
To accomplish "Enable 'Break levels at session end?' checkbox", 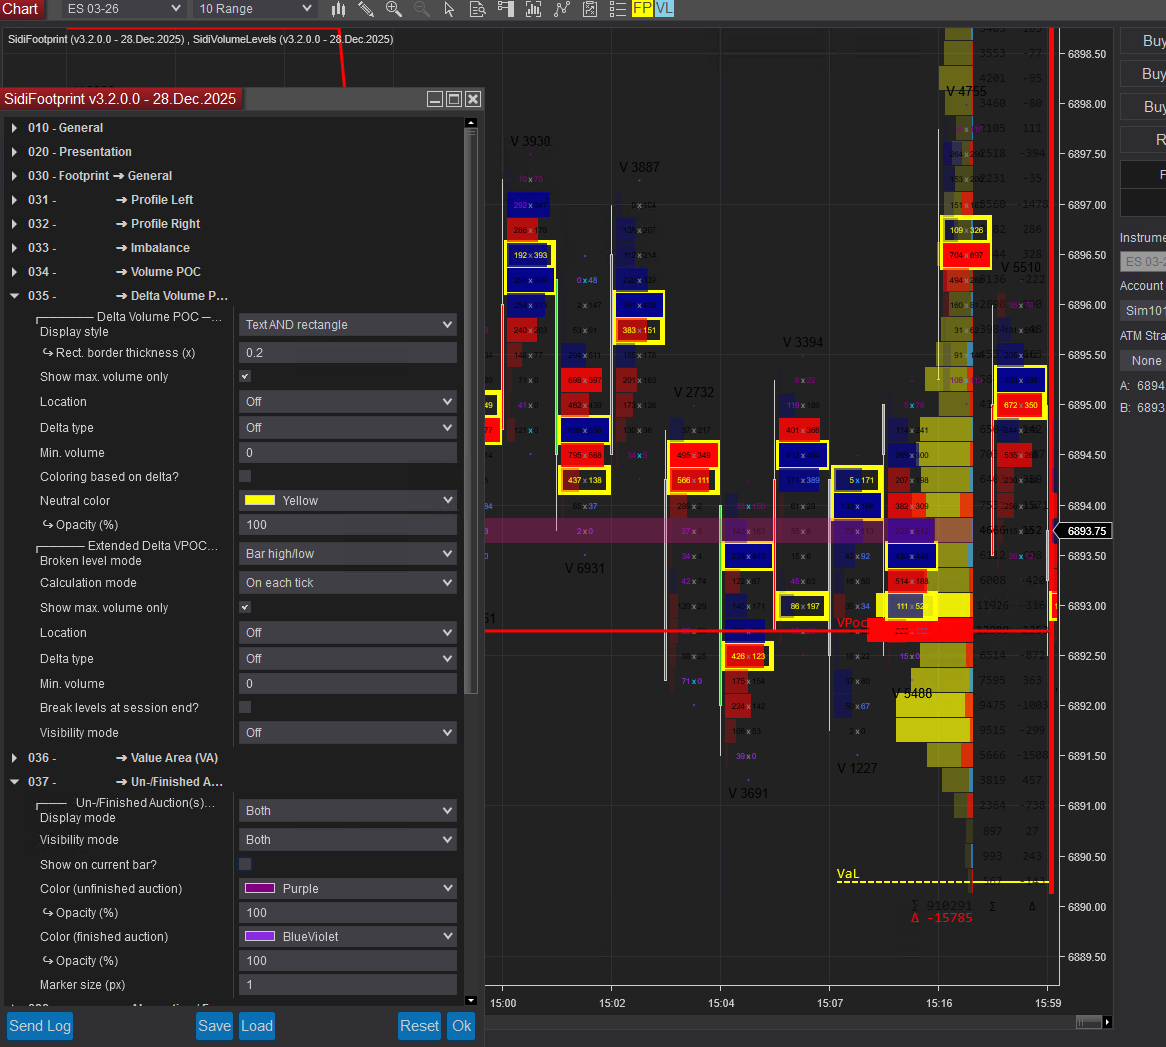I will pos(245,708).
